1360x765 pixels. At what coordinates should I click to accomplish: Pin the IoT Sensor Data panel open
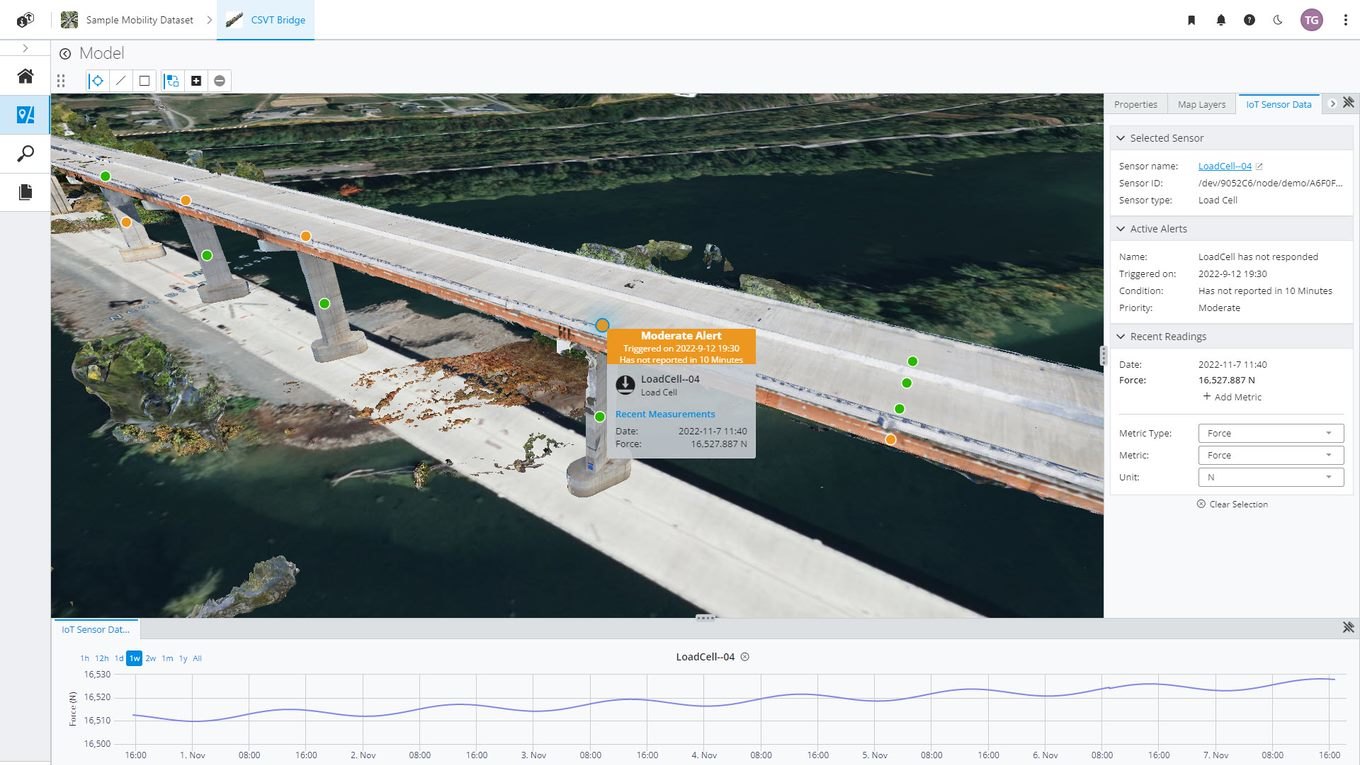(1348, 102)
